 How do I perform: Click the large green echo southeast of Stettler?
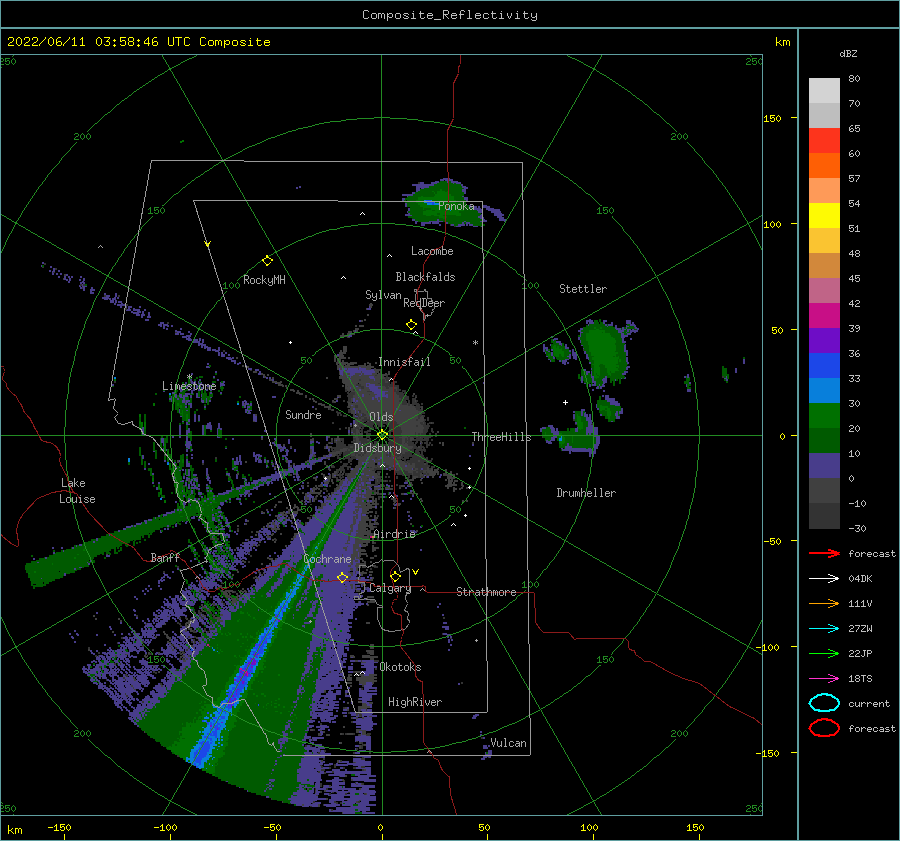pyautogui.click(x=604, y=352)
